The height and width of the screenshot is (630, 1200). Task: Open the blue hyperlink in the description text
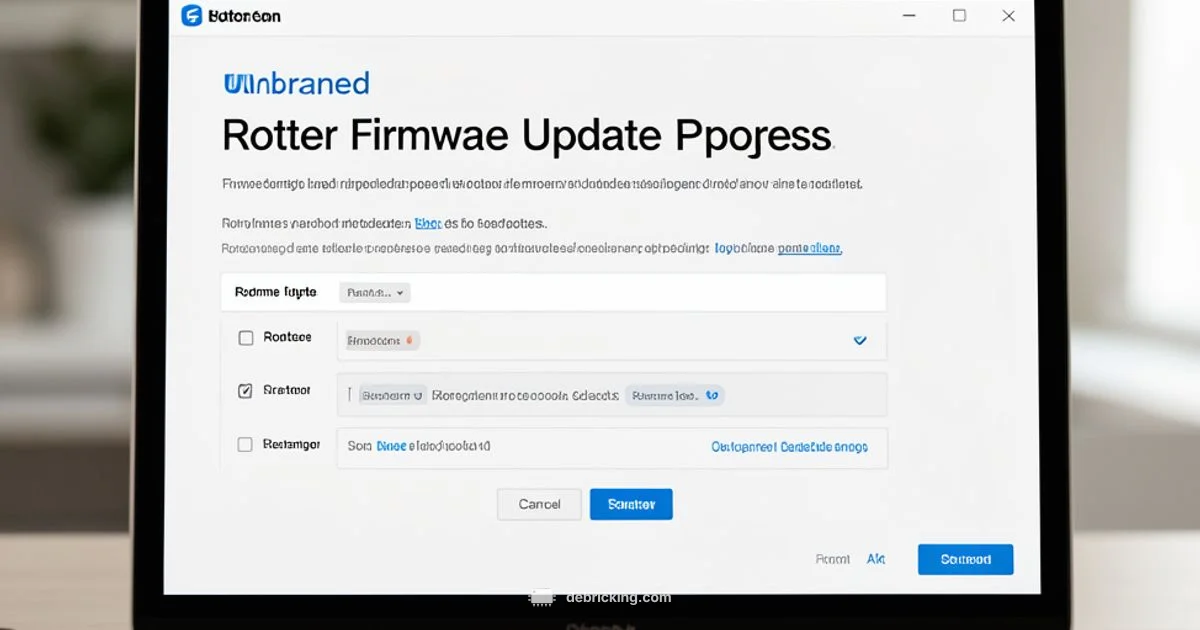tap(427, 223)
